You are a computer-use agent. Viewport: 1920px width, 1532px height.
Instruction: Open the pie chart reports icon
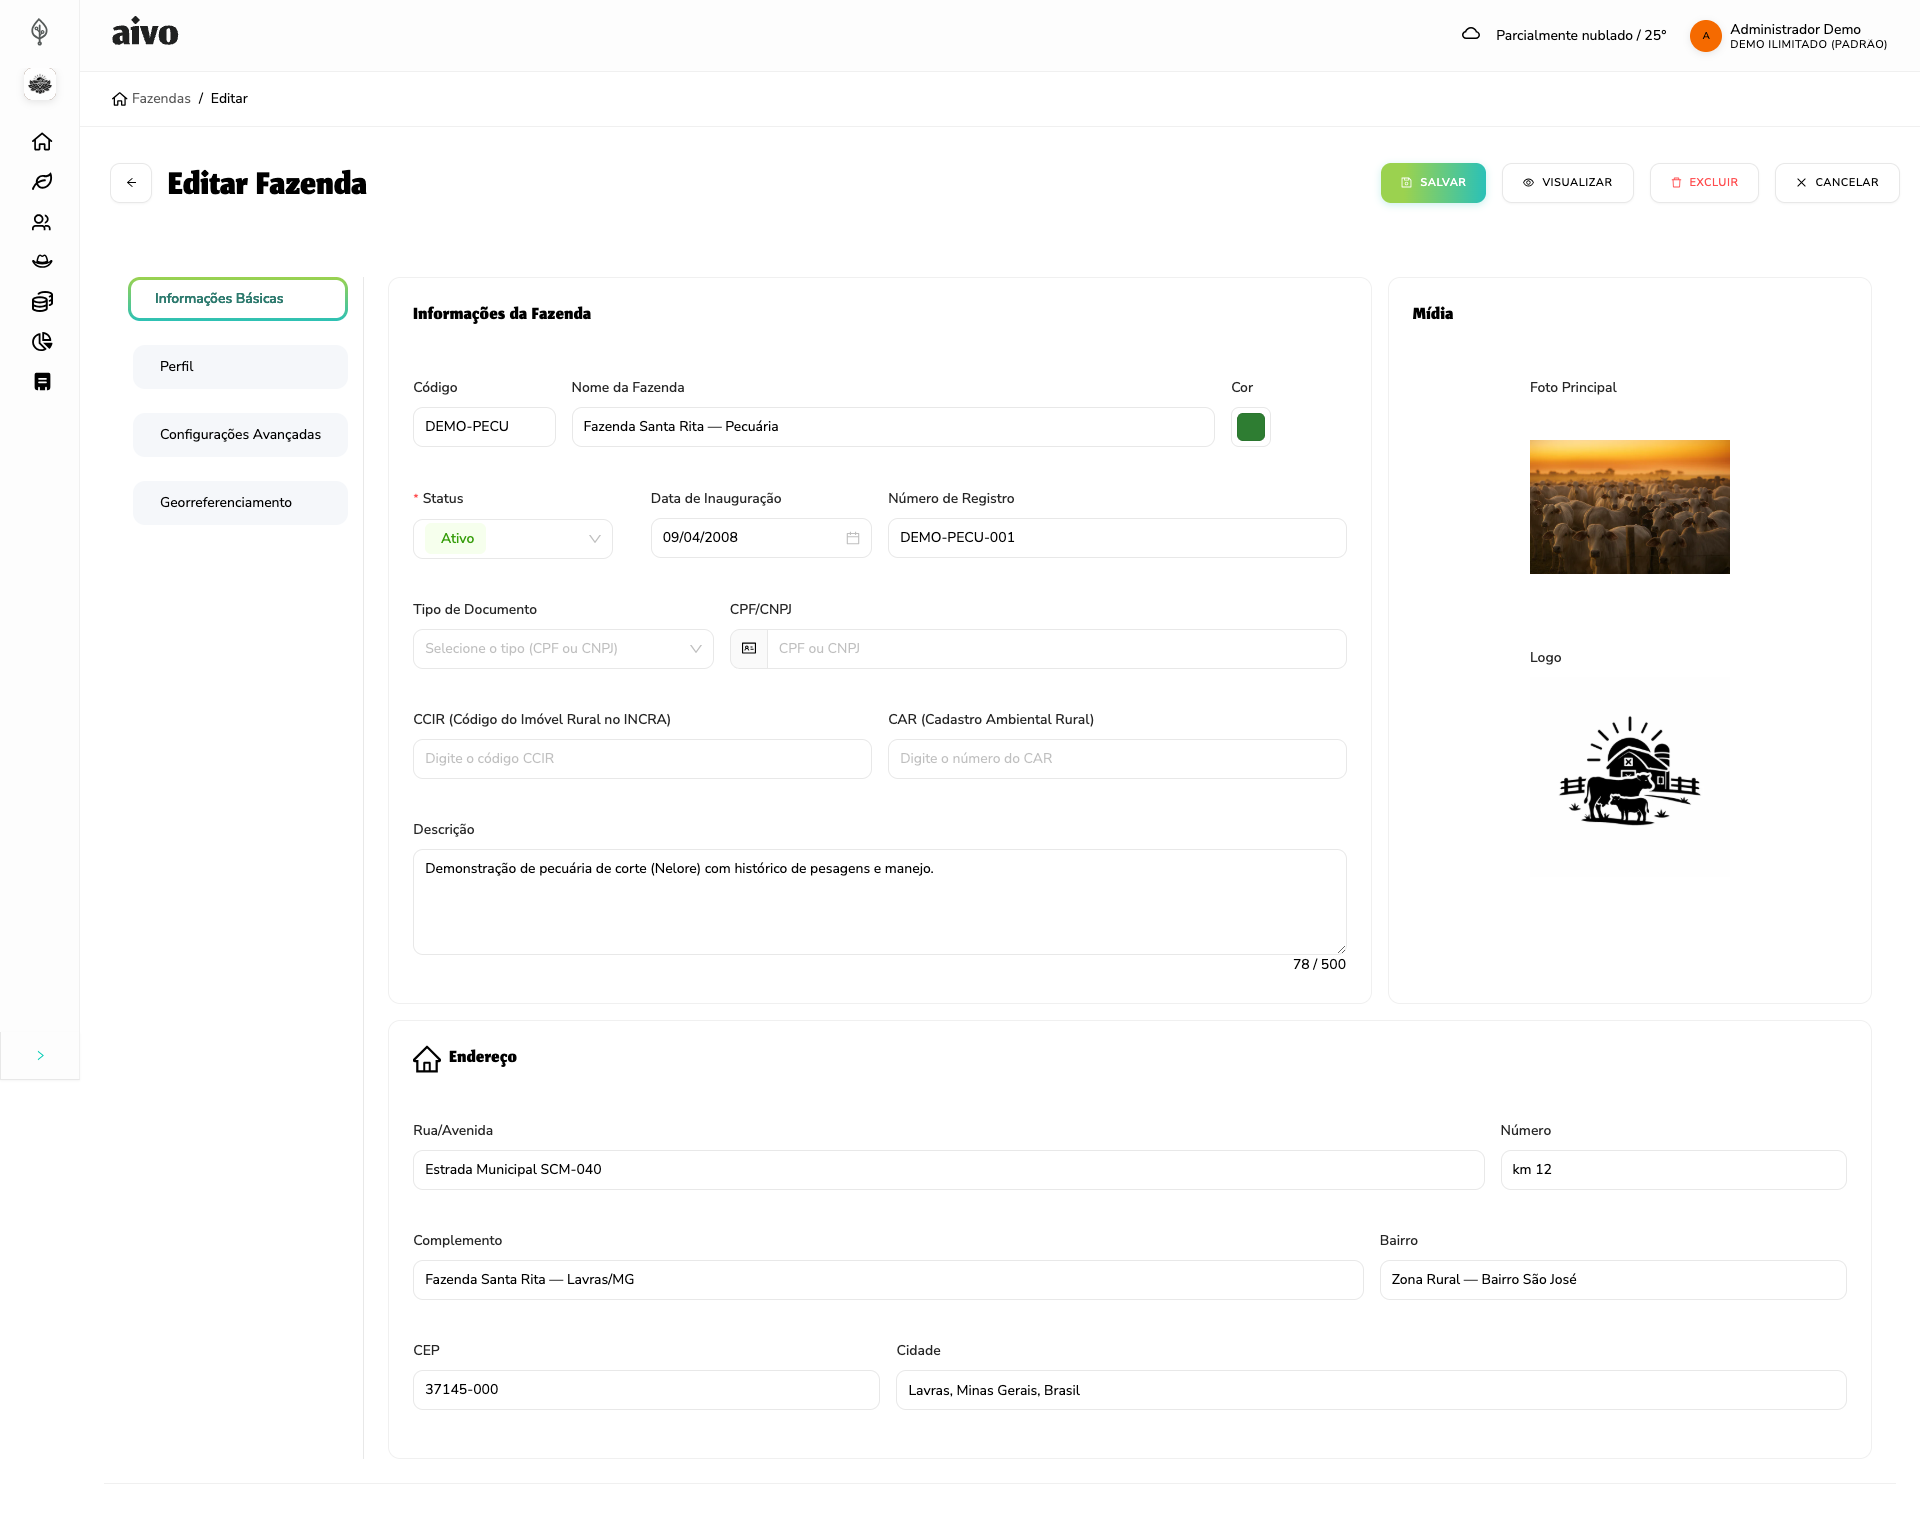[42, 342]
